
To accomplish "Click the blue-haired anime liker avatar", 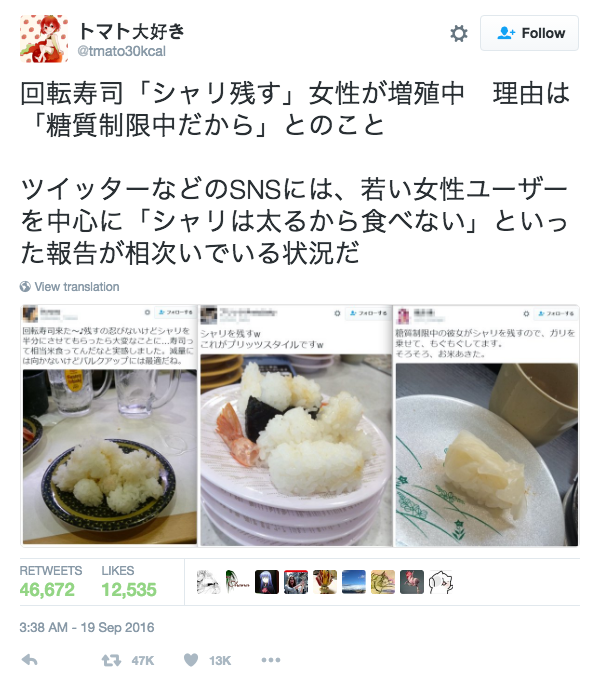I will click(x=267, y=582).
